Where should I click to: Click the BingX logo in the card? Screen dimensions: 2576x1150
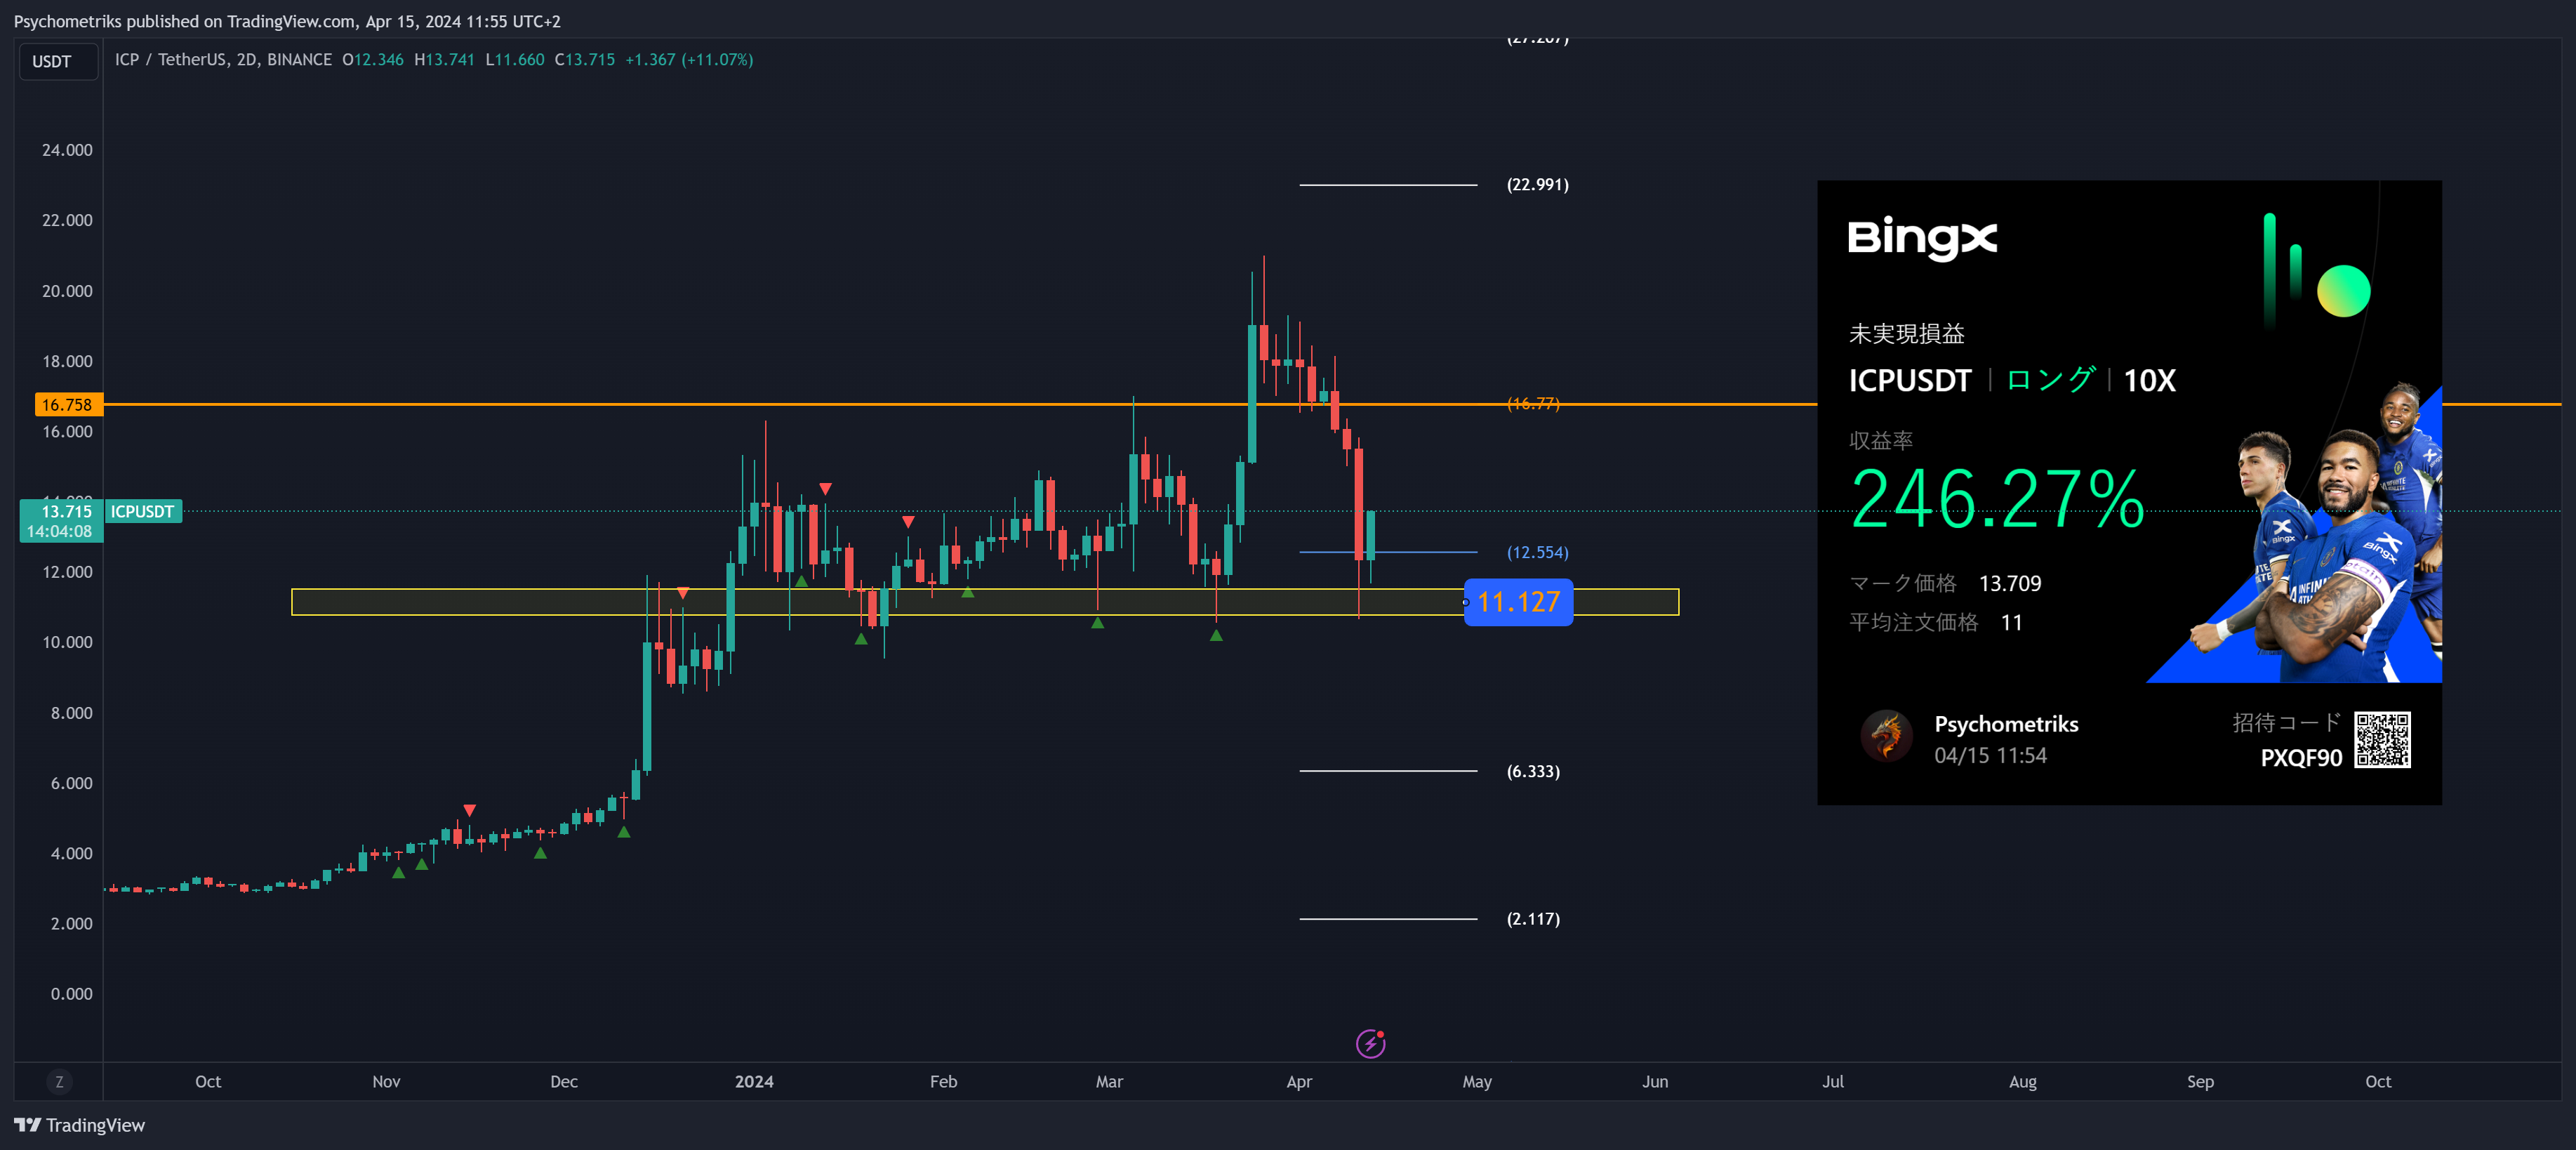pos(1921,238)
